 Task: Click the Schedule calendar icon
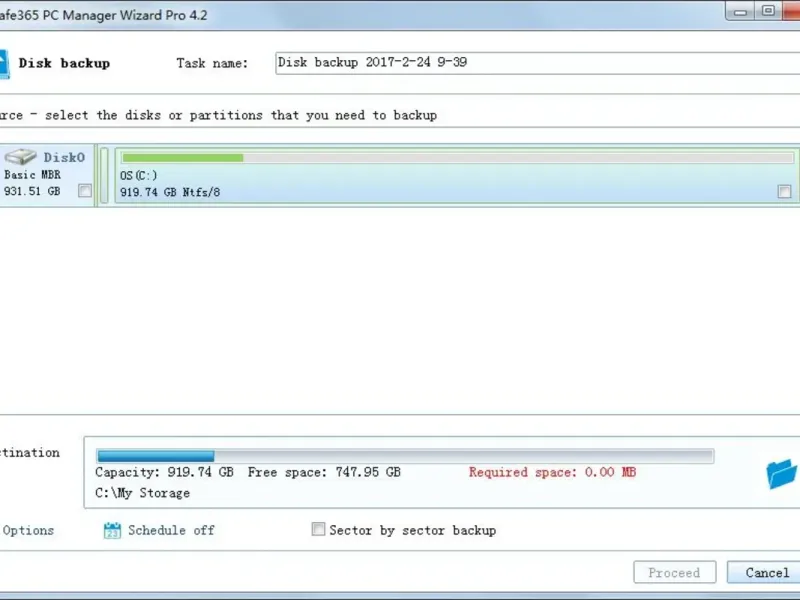(x=112, y=531)
